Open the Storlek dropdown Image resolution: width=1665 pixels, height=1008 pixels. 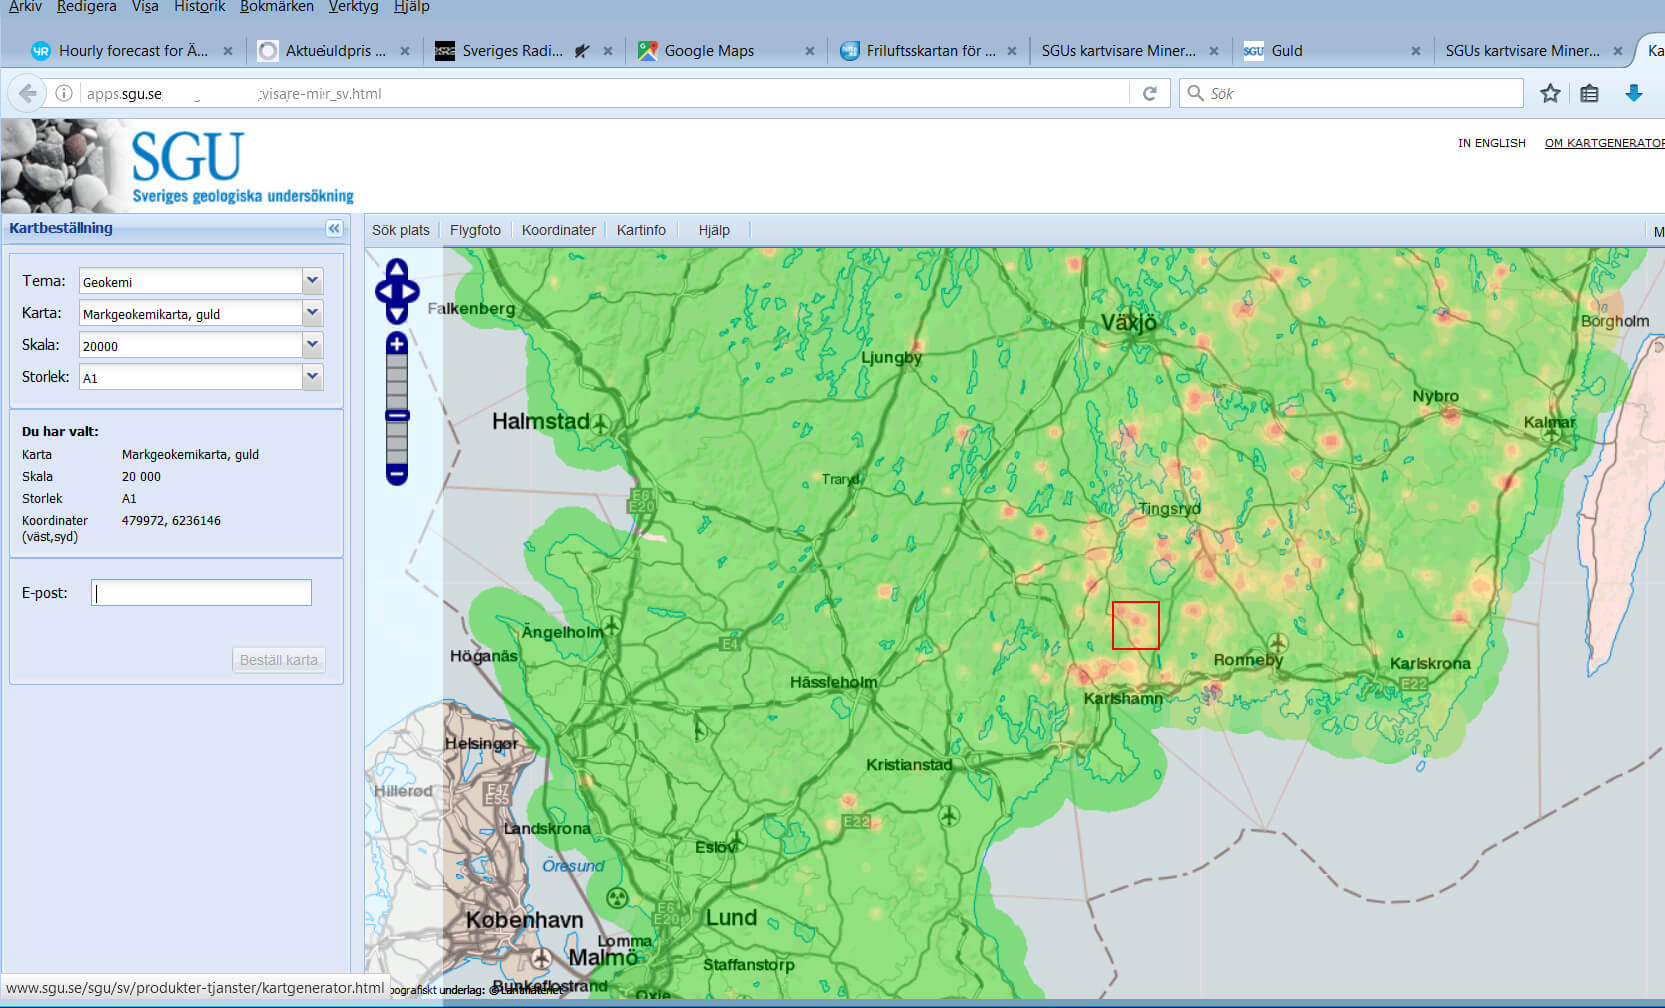click(312, 377)
